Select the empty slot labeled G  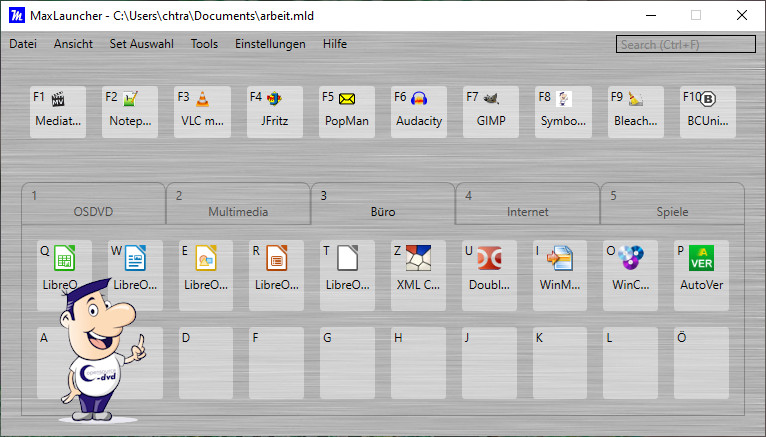347,362
